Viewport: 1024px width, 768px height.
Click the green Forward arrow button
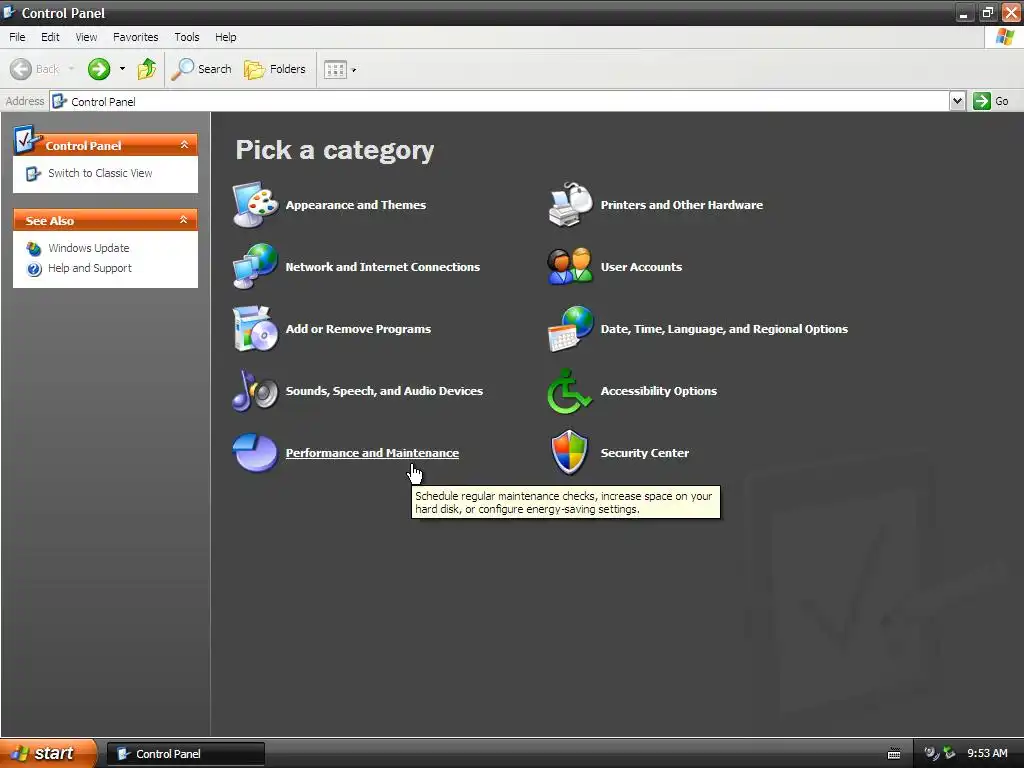pyautogui.click(x=99, y=69)
